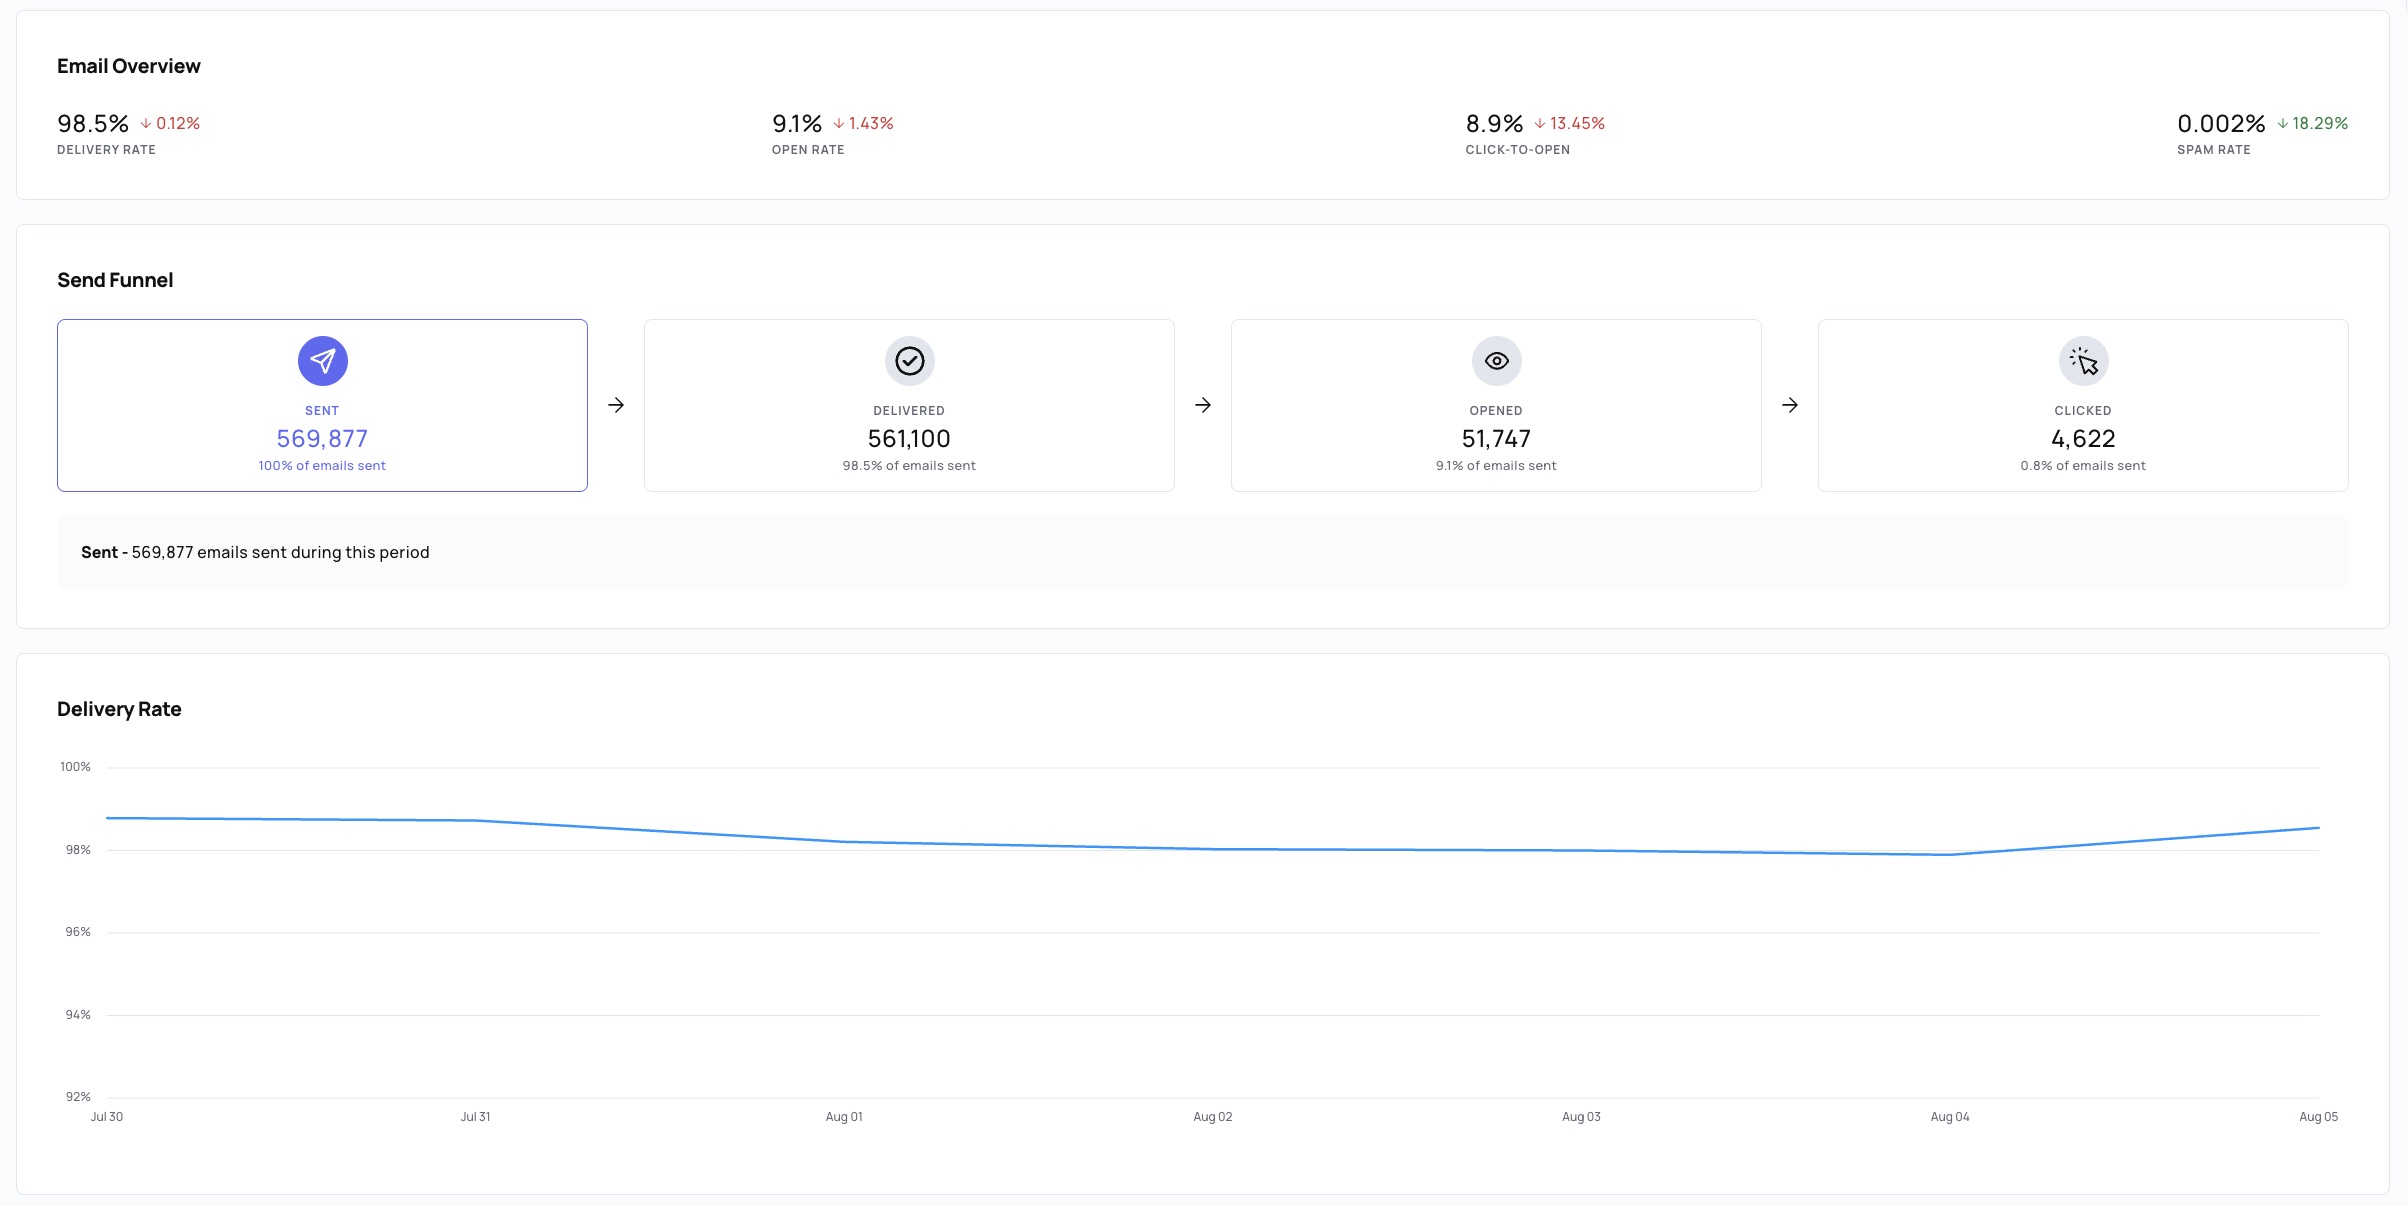
Task: Select the Sent funnel step card
Action: click(322, 405)
